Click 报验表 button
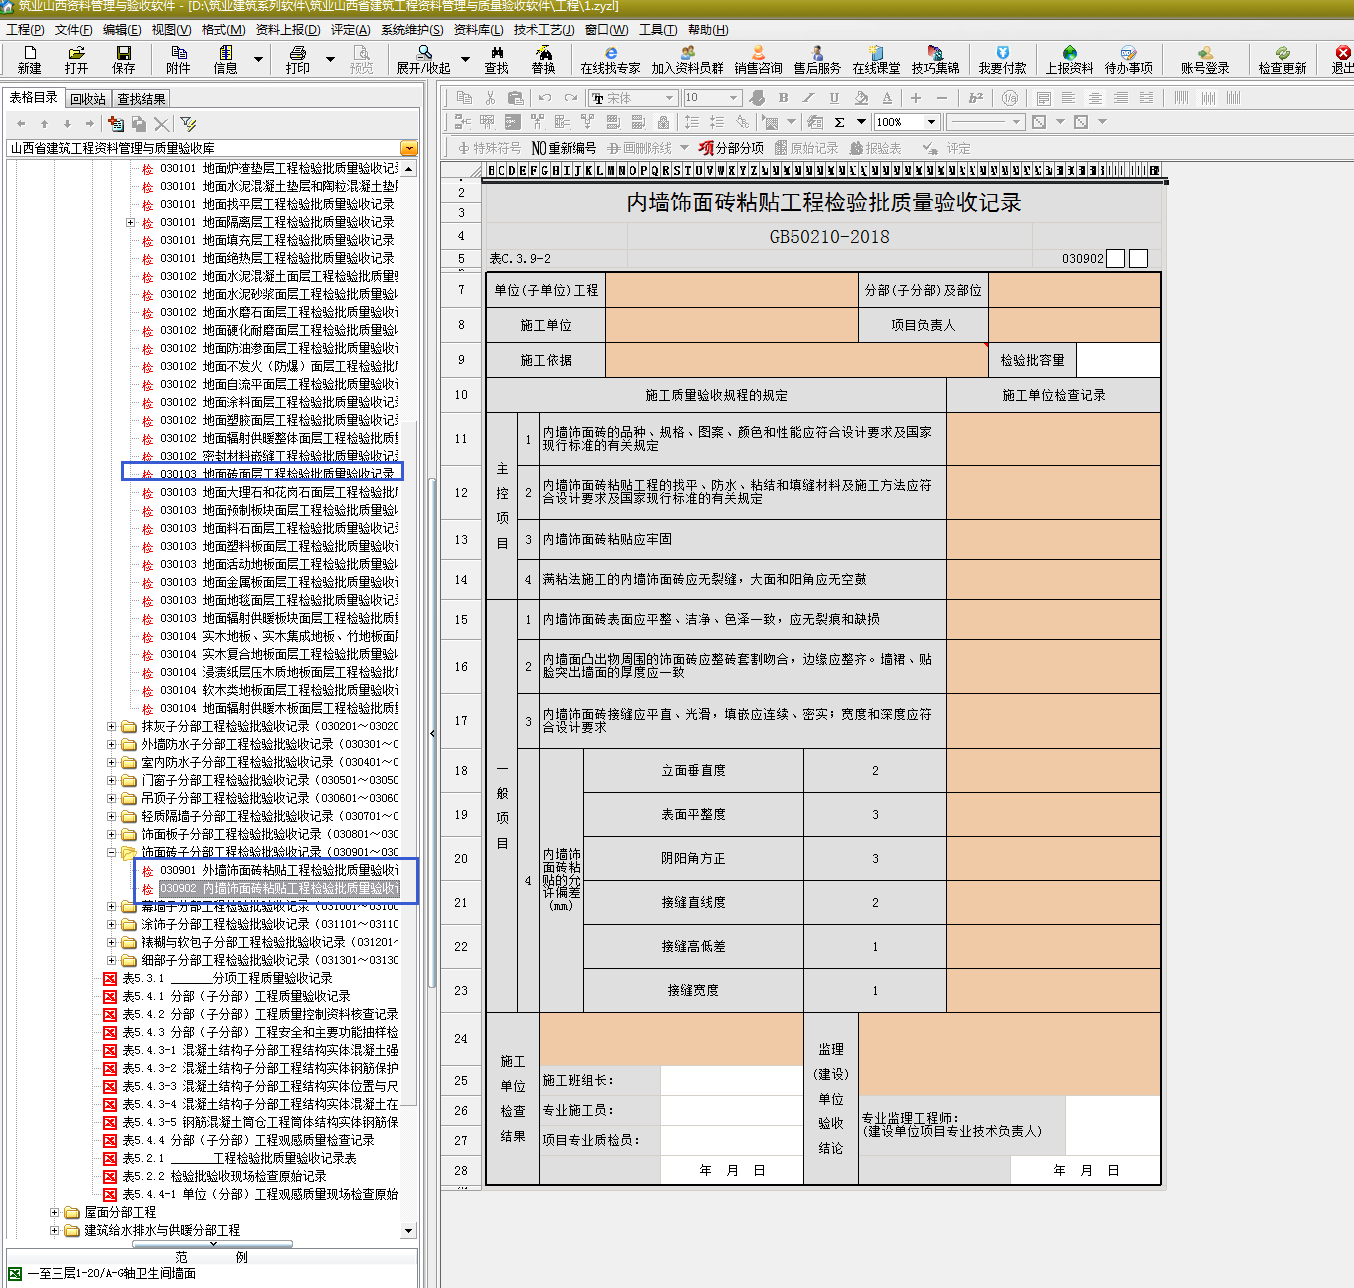 point(875,148)
